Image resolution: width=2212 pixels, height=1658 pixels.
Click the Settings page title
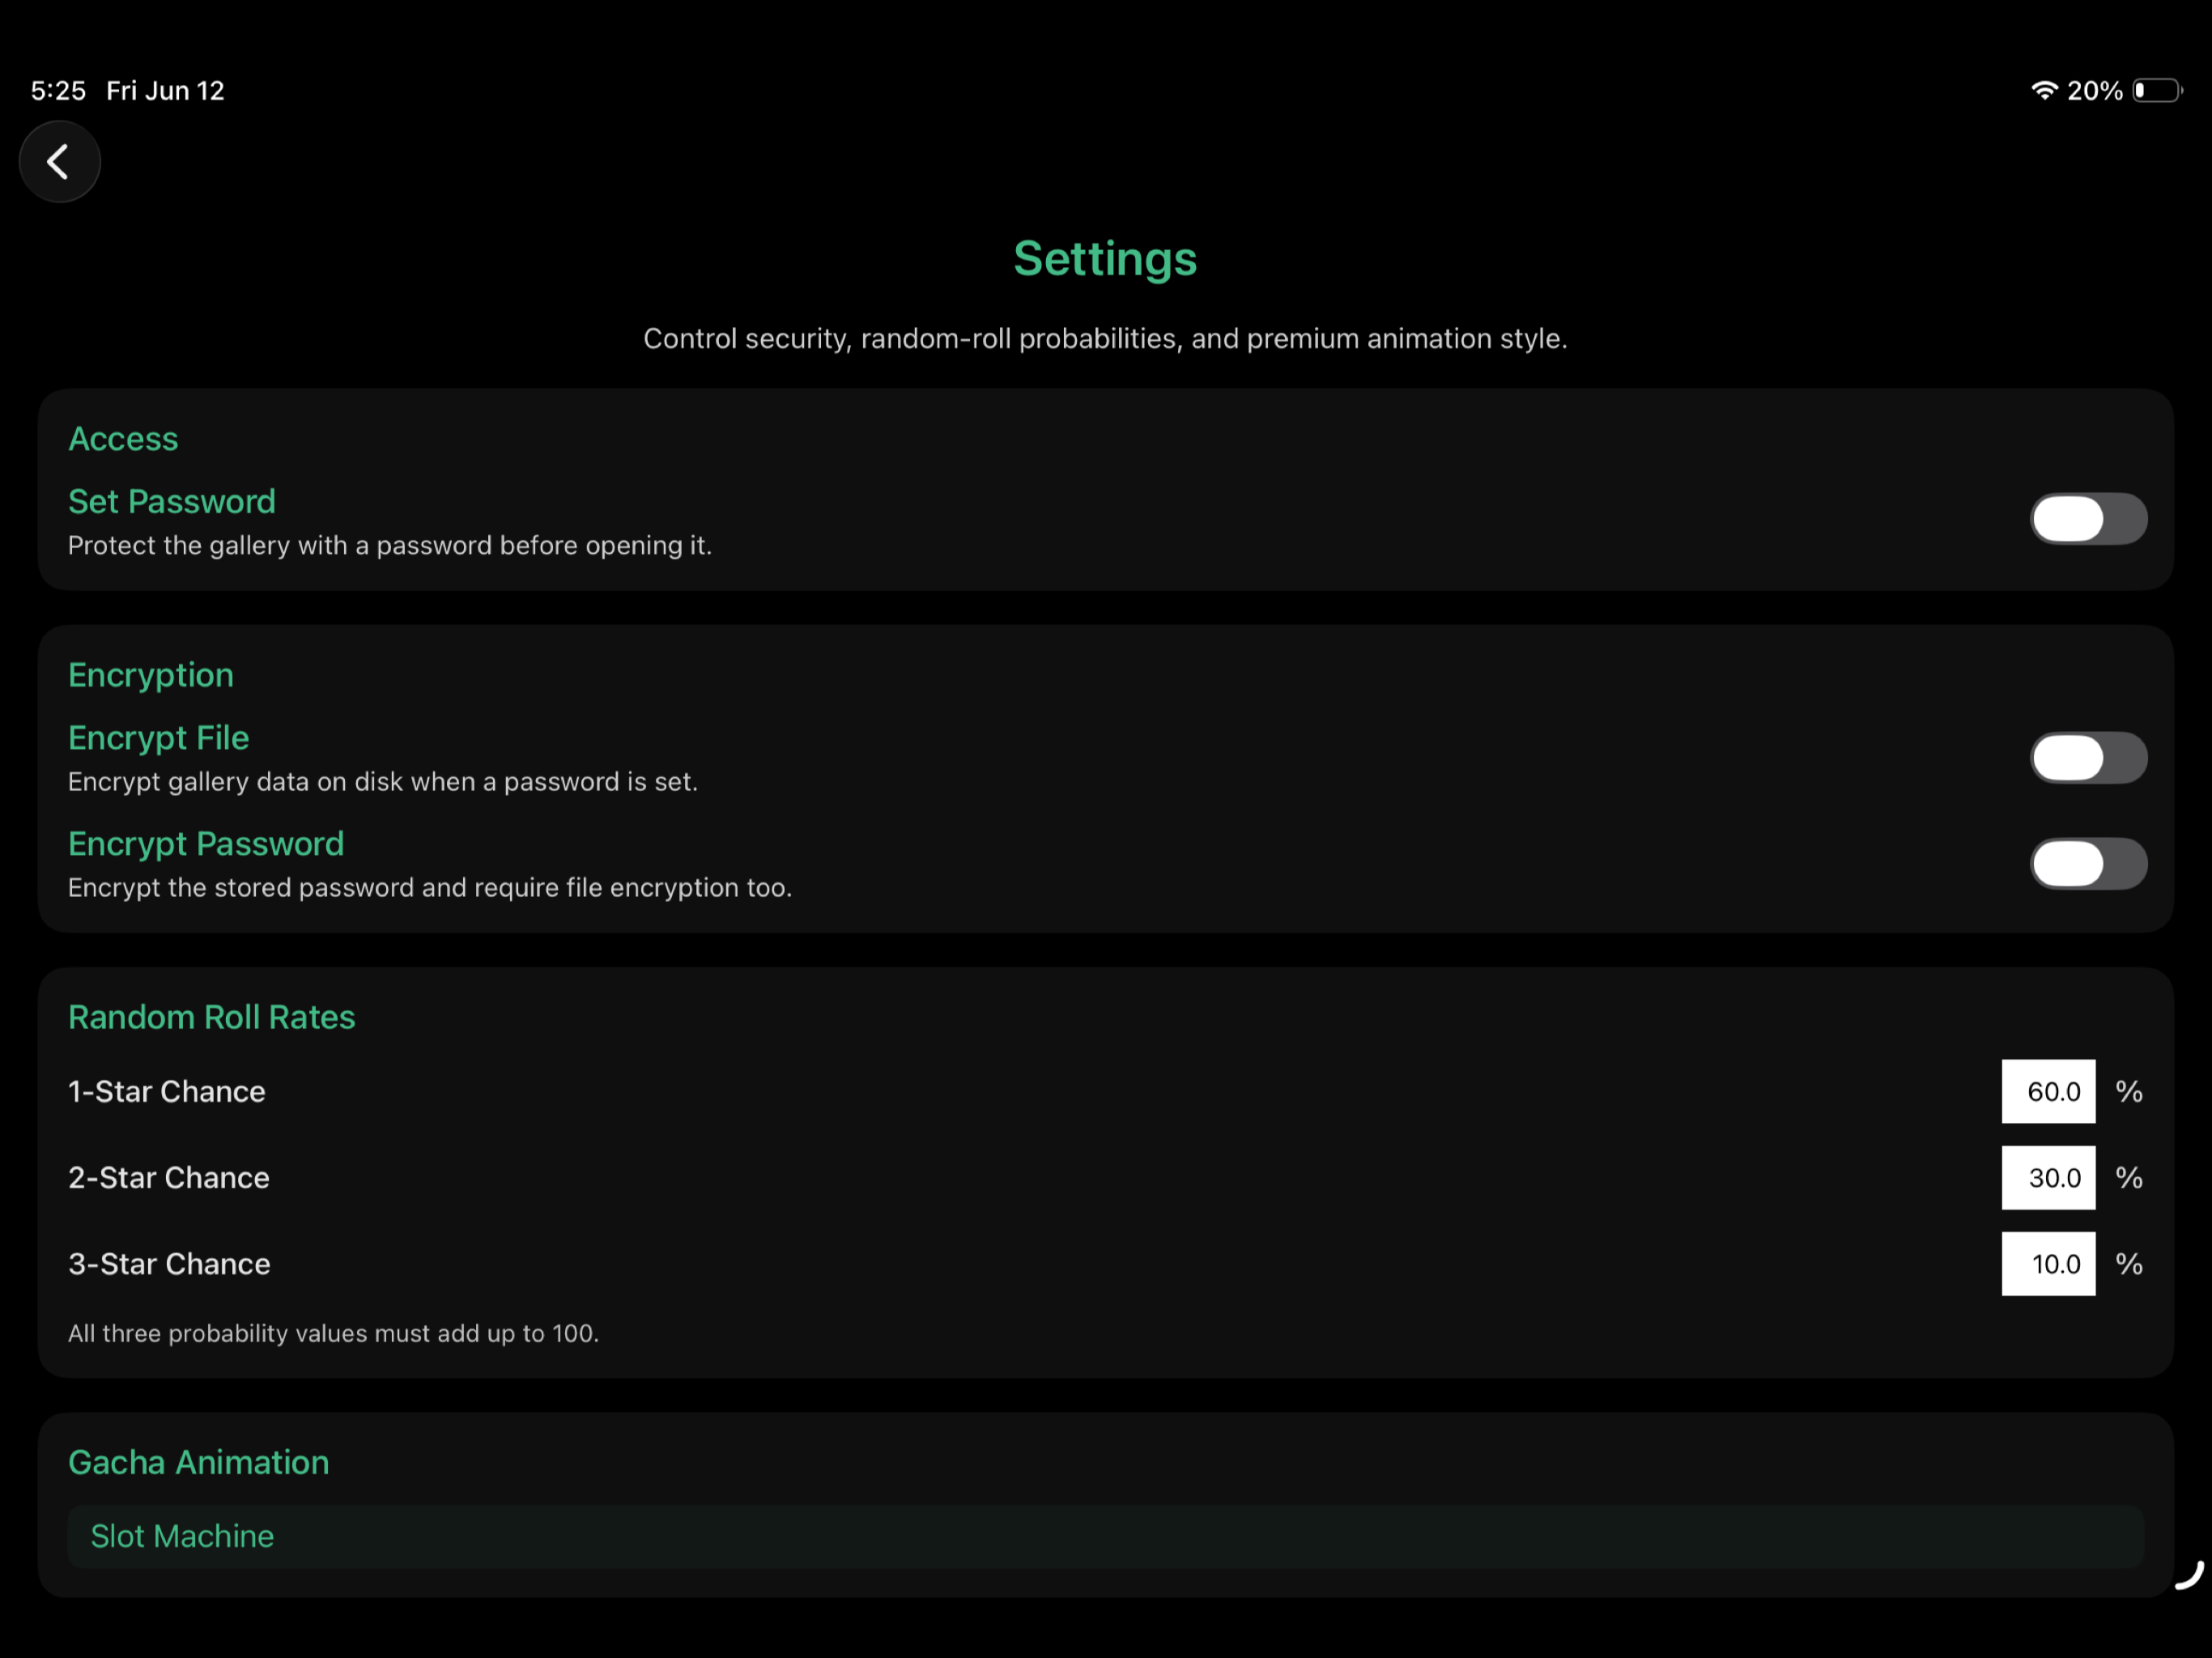(1105, 259)
